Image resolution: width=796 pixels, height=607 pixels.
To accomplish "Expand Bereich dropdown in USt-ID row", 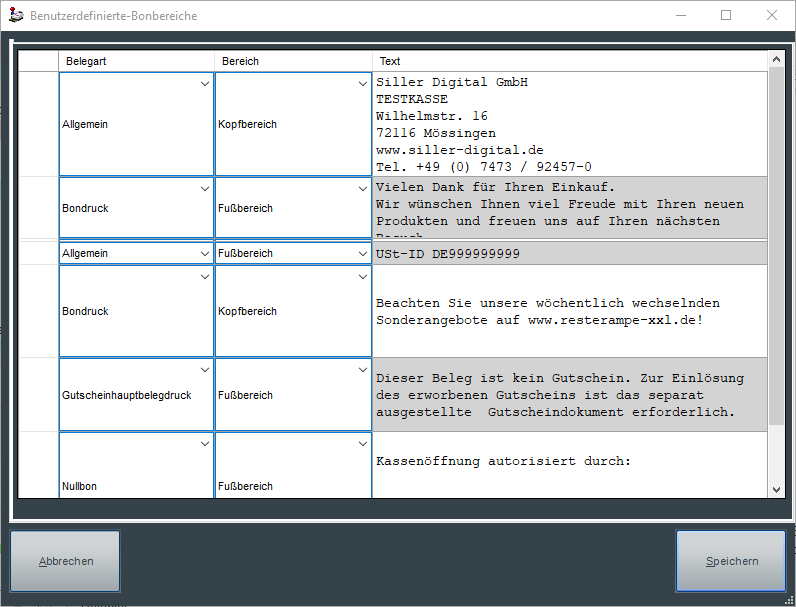I will pyautogui.click(x=363, y=254).
